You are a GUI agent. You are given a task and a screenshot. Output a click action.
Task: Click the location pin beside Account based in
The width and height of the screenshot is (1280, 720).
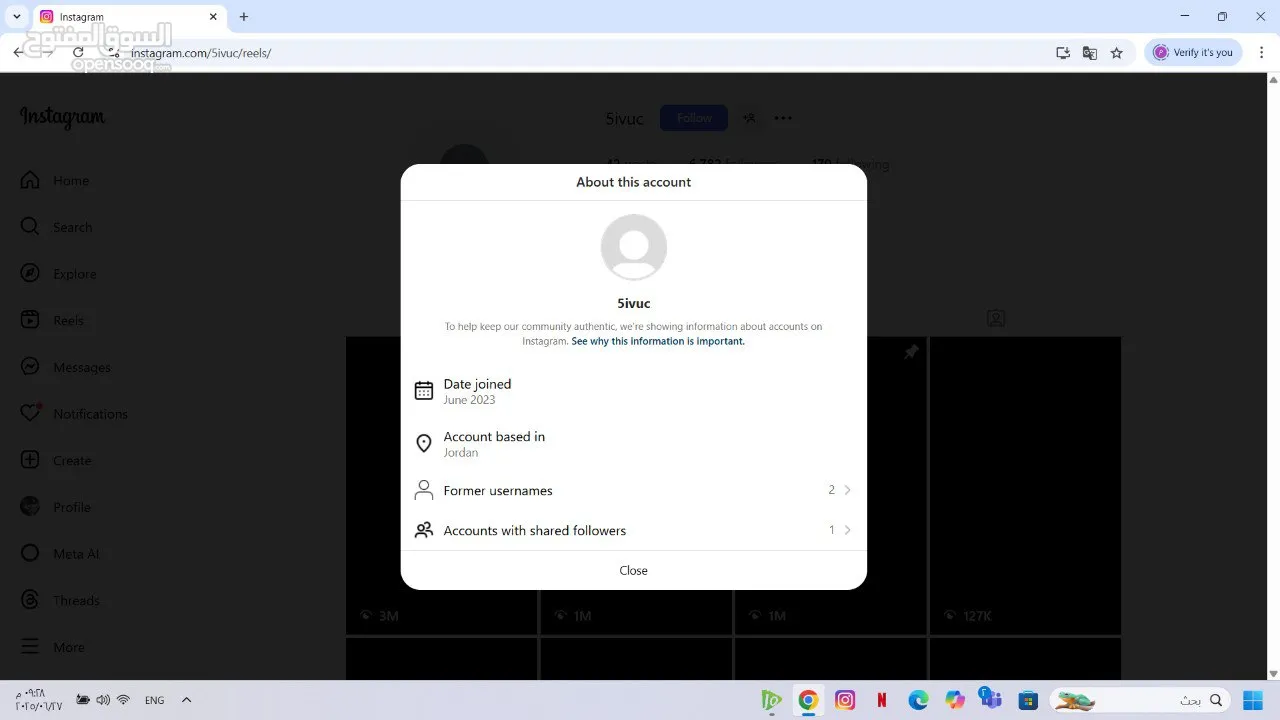point(424,443)
